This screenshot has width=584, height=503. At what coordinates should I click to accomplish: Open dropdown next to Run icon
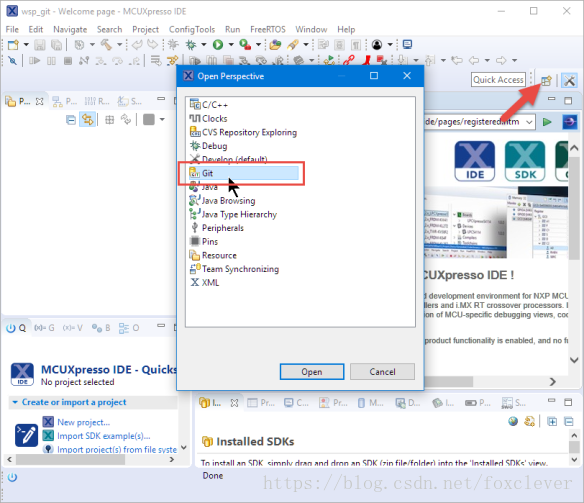coord(231,45)
